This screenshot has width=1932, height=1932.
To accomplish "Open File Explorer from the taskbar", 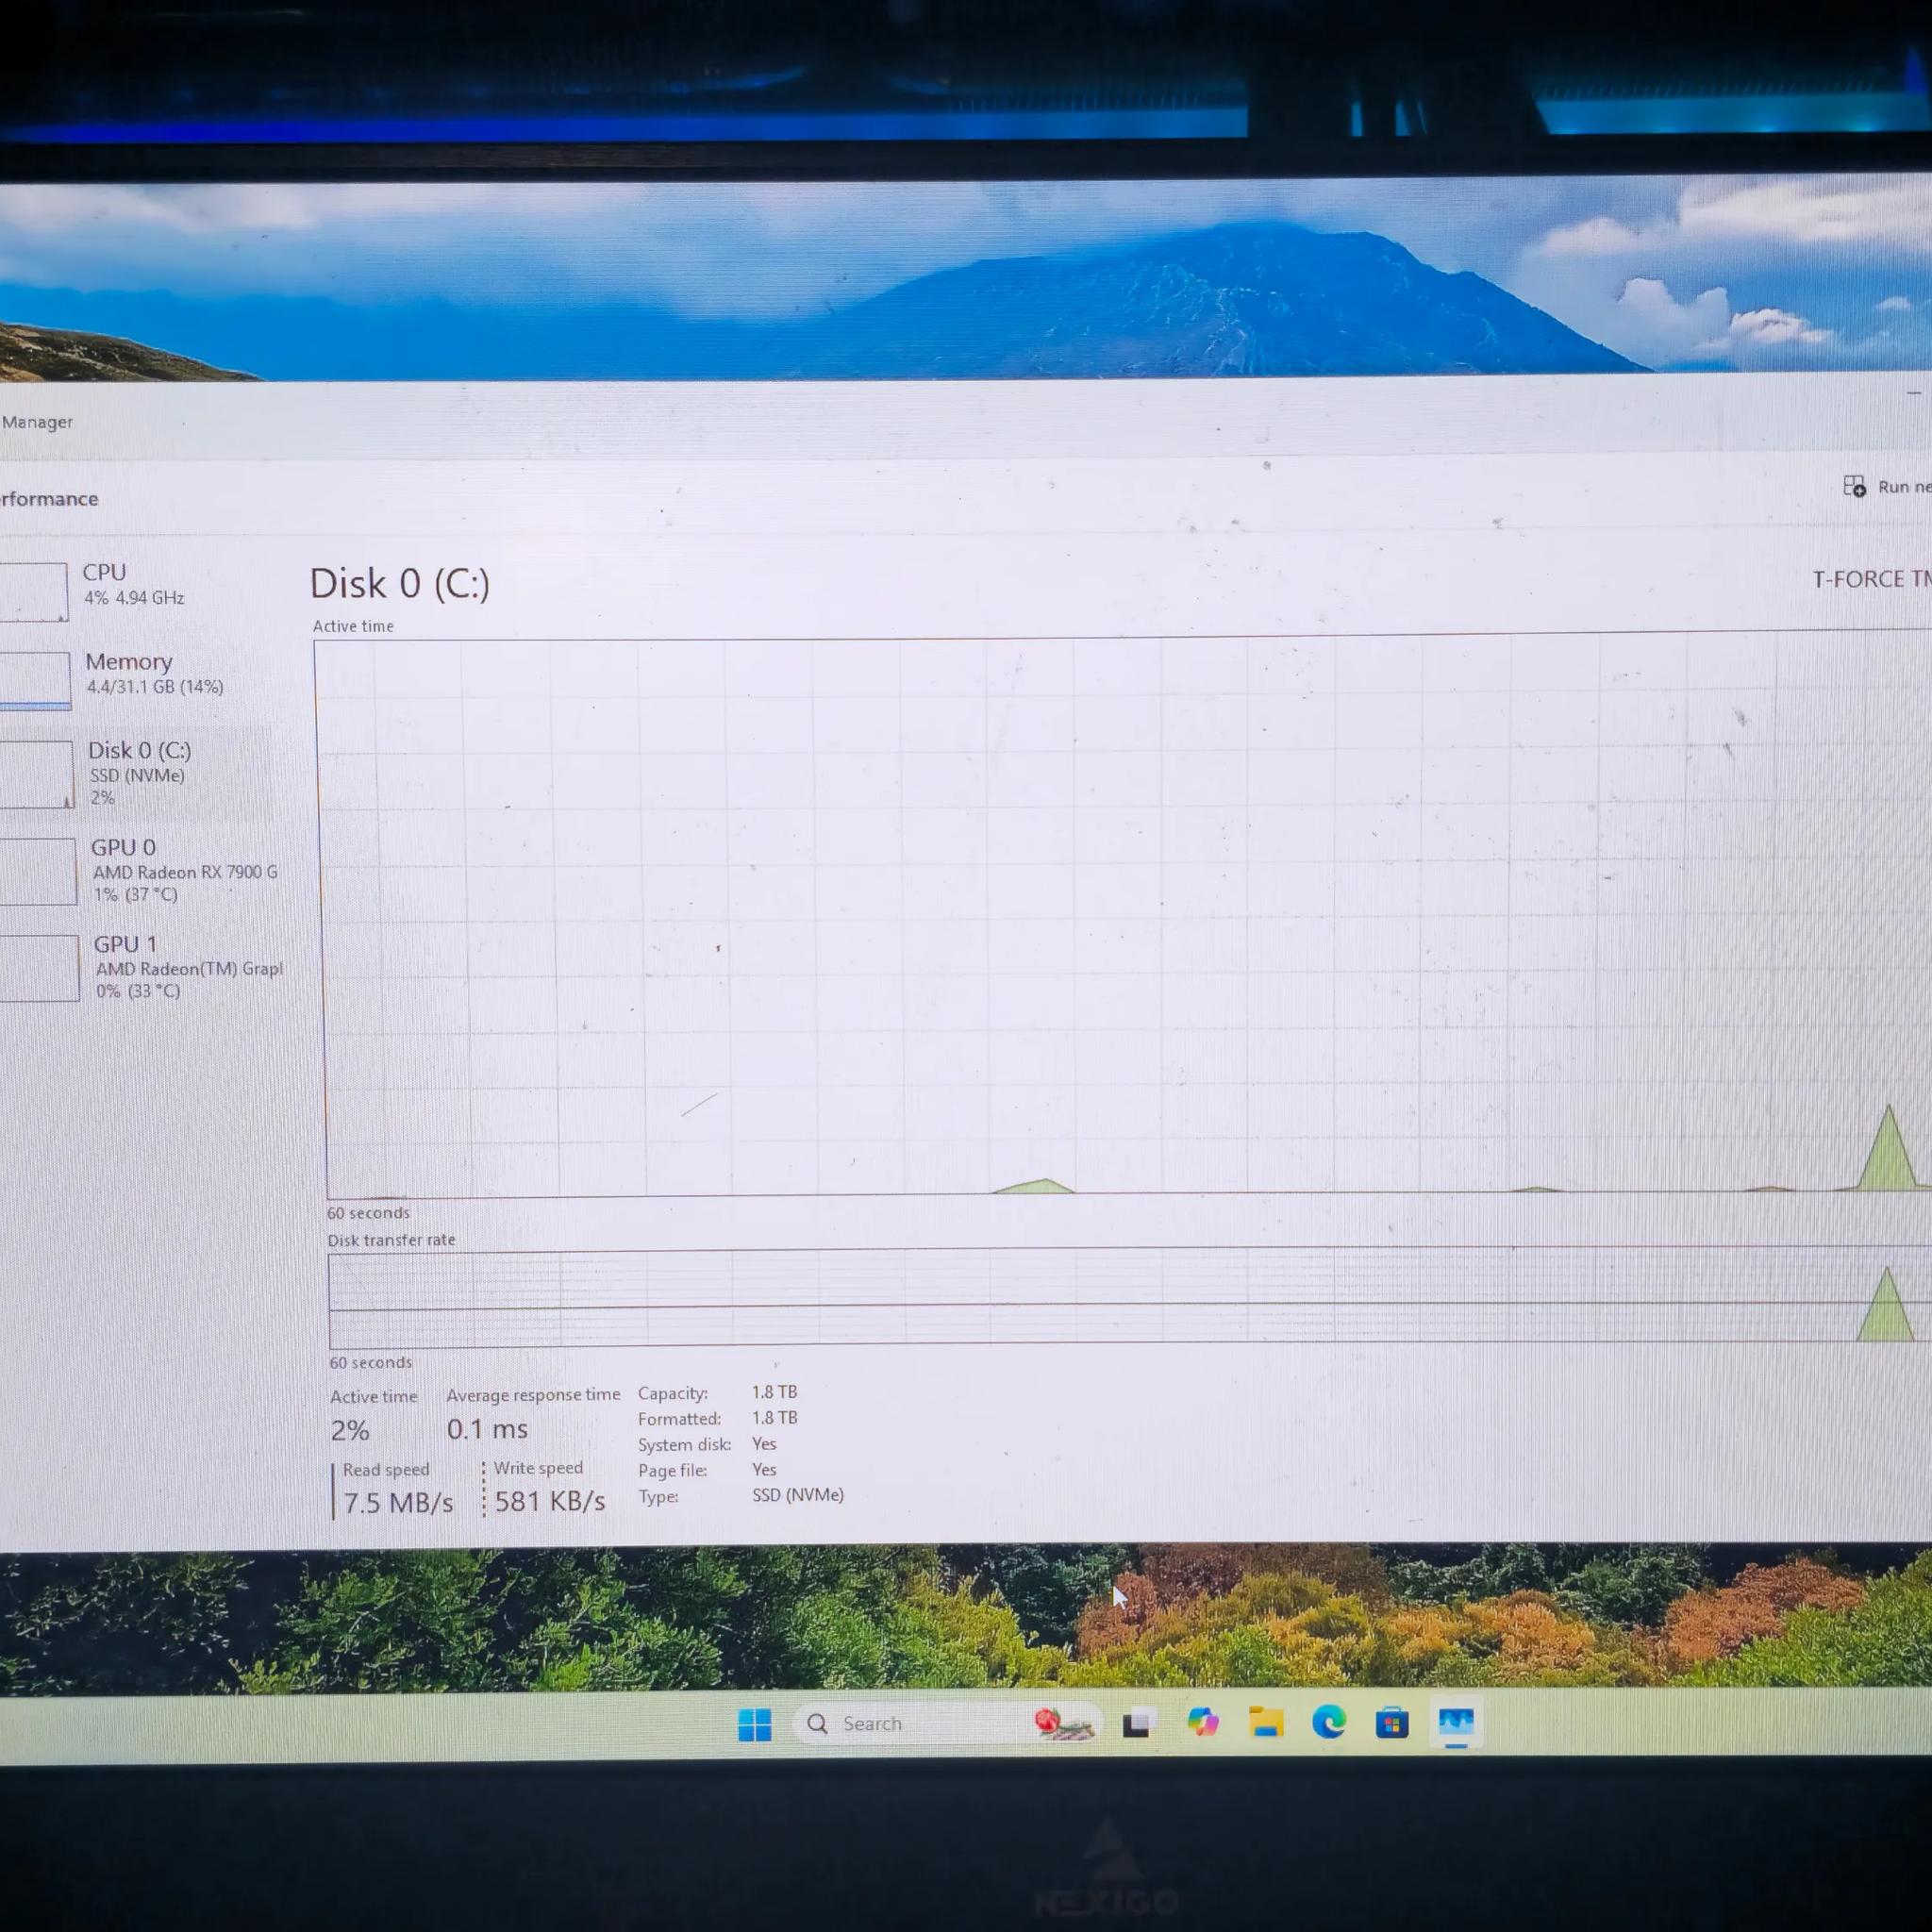I will click(x=1266, y=1722).
